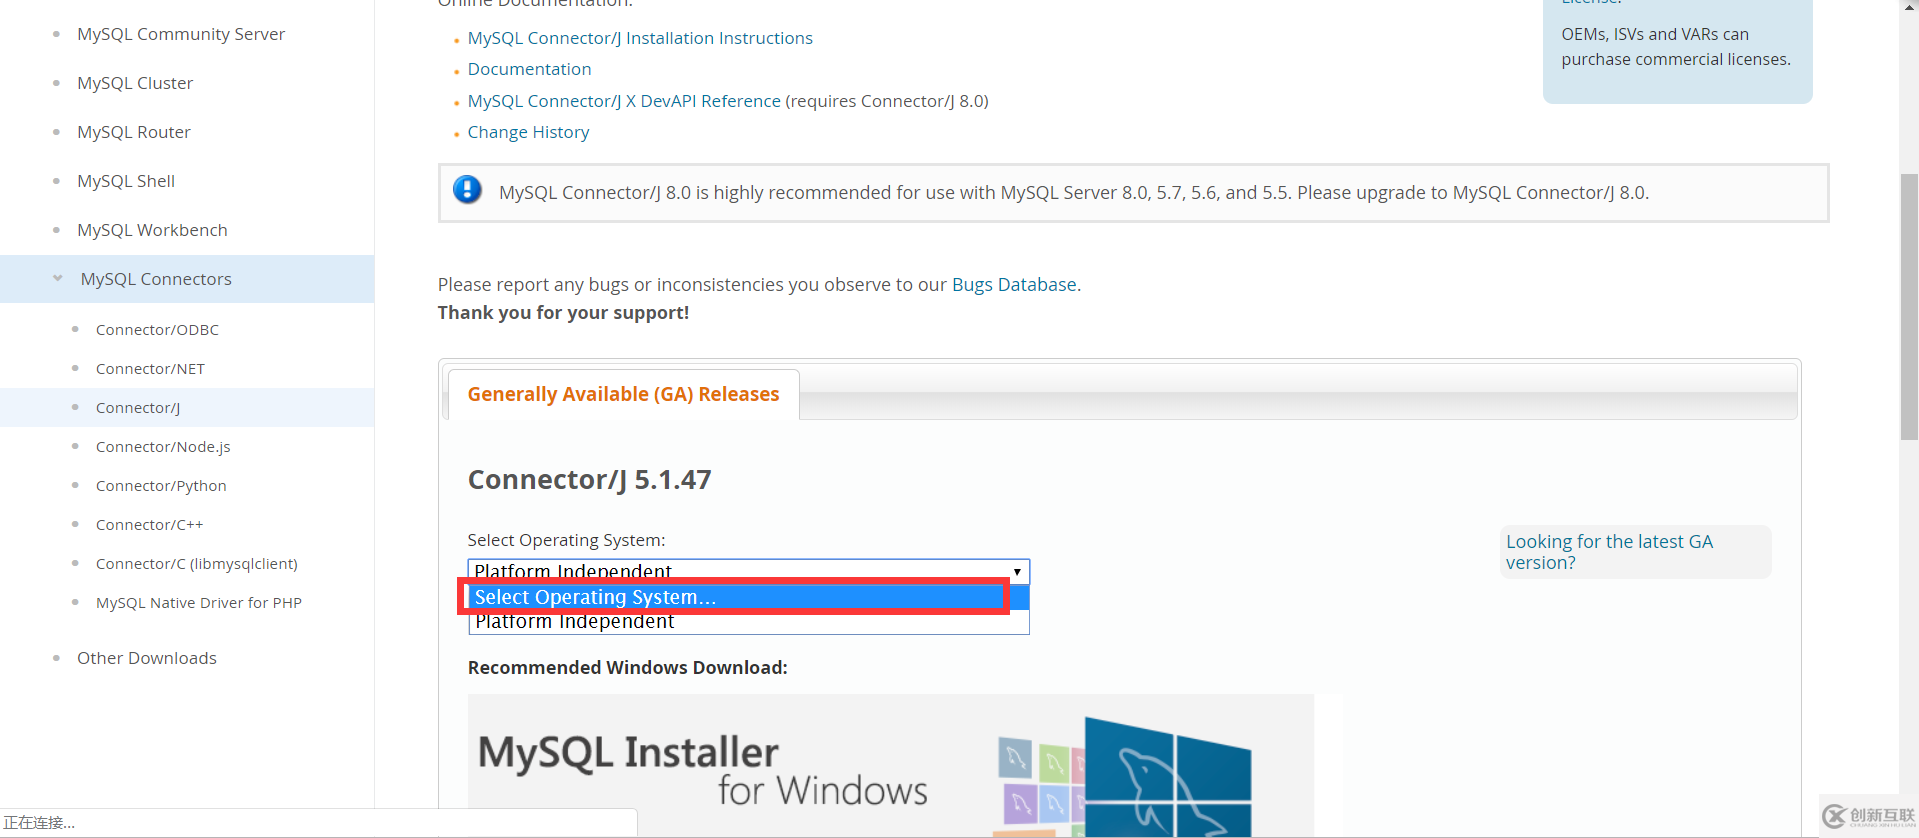Open the Change History link
1919x838 pixels.
click(528, 132)
